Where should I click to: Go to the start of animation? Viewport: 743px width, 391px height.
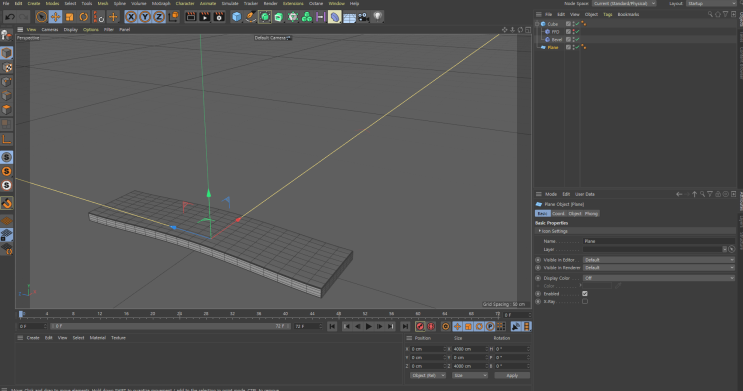coord(332,327)
